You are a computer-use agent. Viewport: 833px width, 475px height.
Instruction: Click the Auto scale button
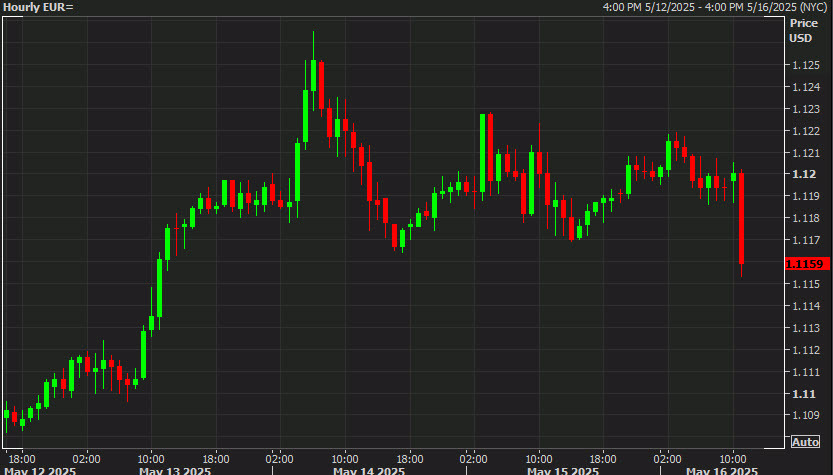tap(805, 442)
